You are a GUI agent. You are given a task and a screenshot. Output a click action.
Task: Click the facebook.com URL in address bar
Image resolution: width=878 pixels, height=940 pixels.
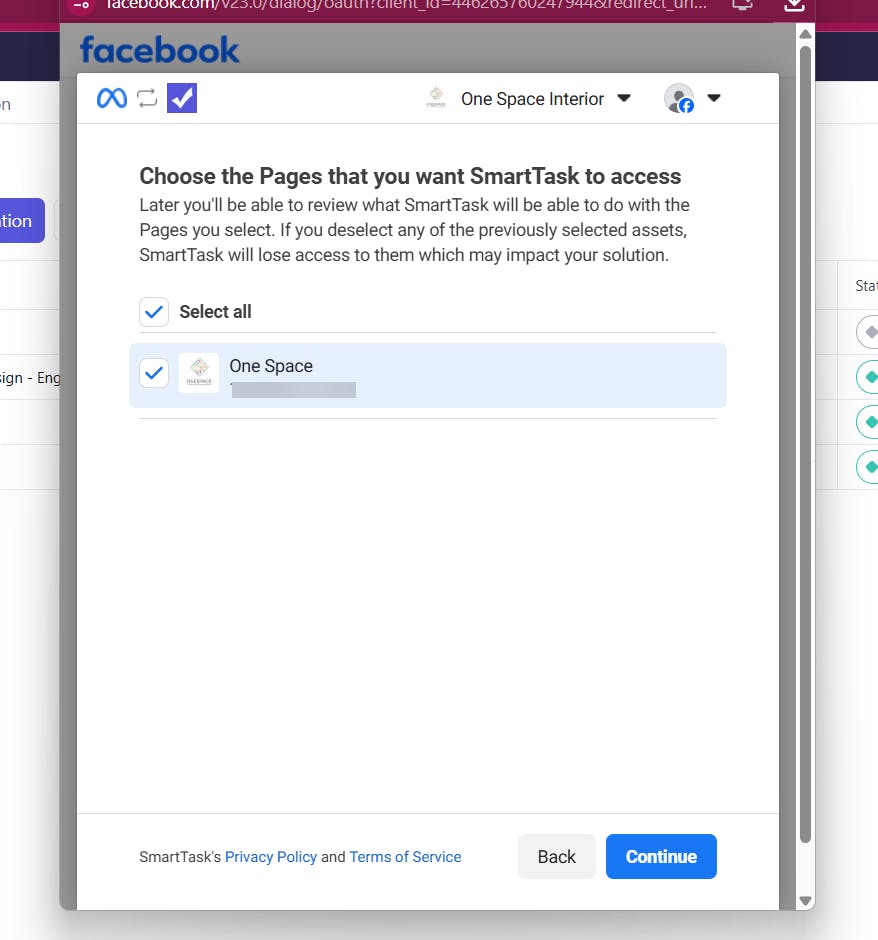pos(406,5)
